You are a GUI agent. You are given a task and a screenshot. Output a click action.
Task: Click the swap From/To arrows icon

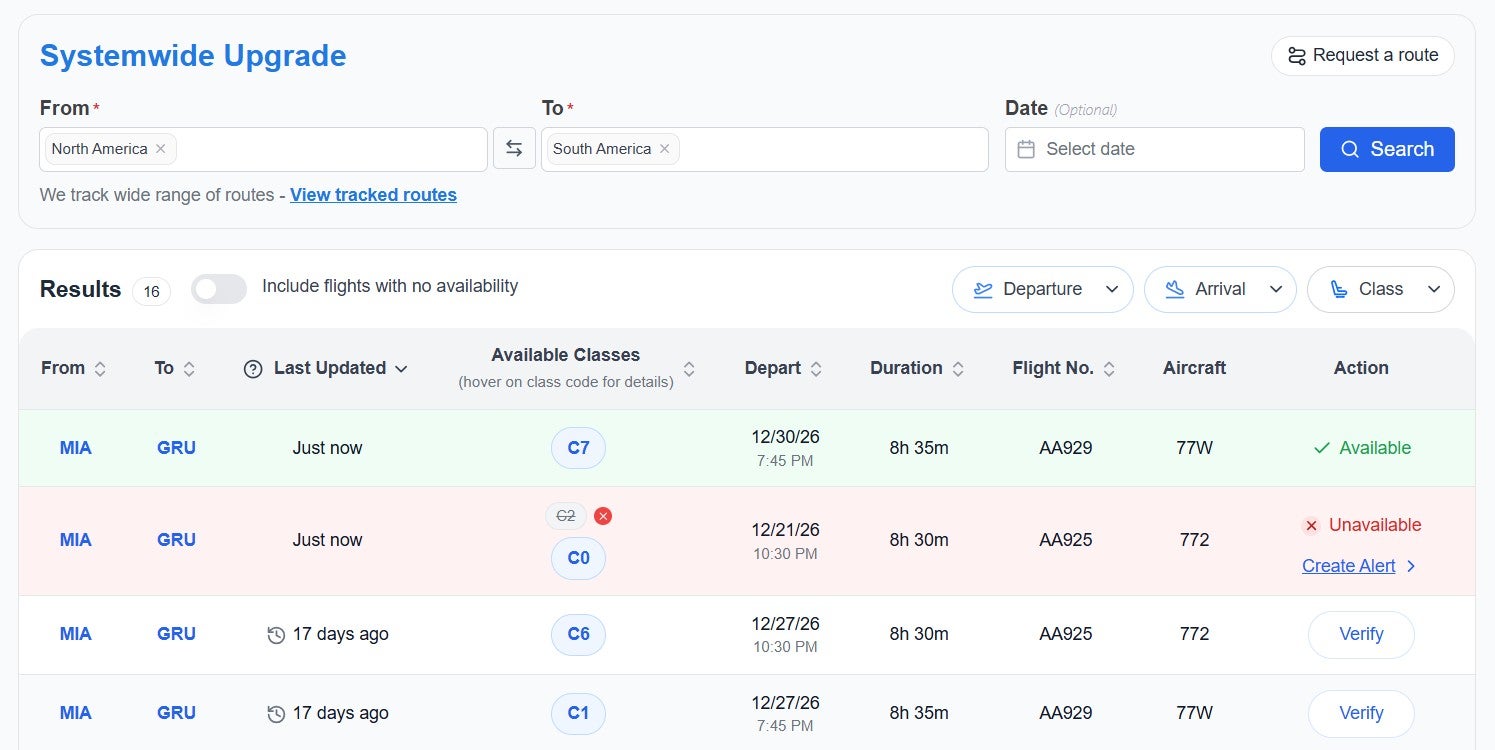pos(514,147)
